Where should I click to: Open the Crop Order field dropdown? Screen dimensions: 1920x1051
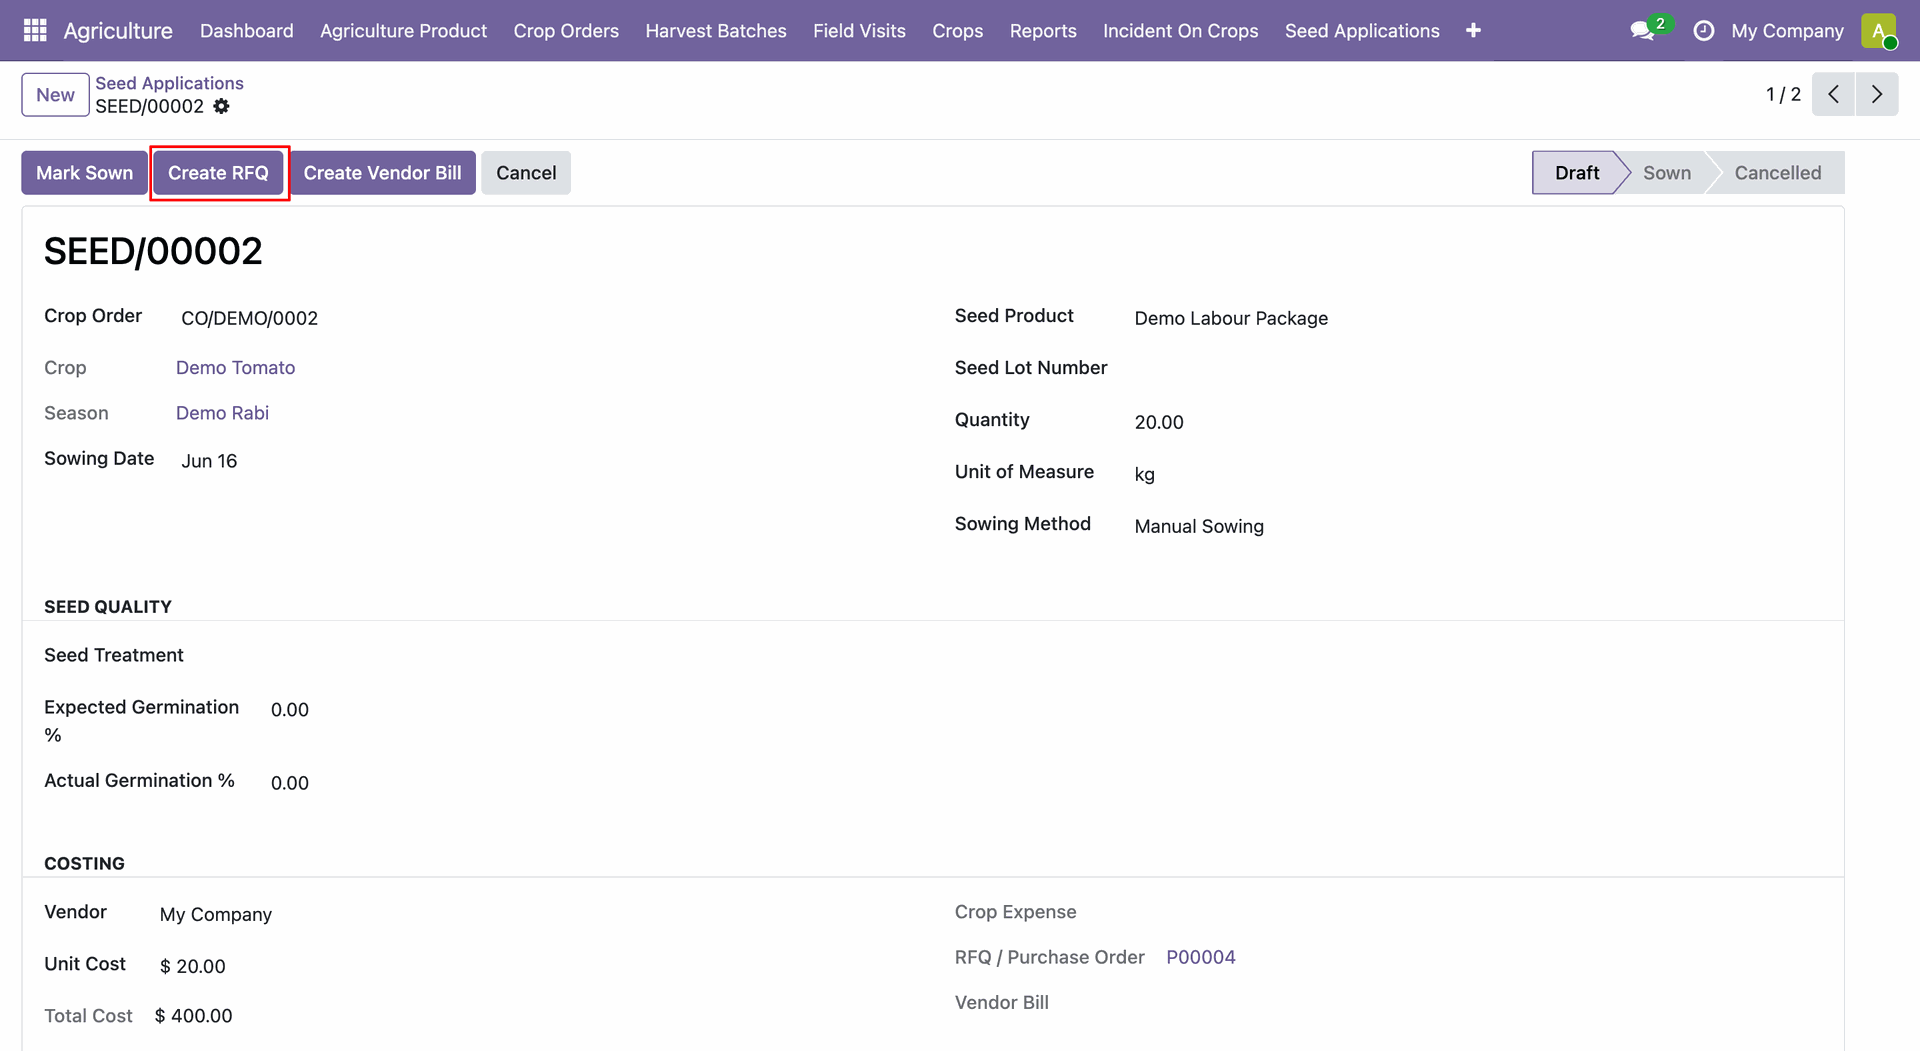coord(540,318)
